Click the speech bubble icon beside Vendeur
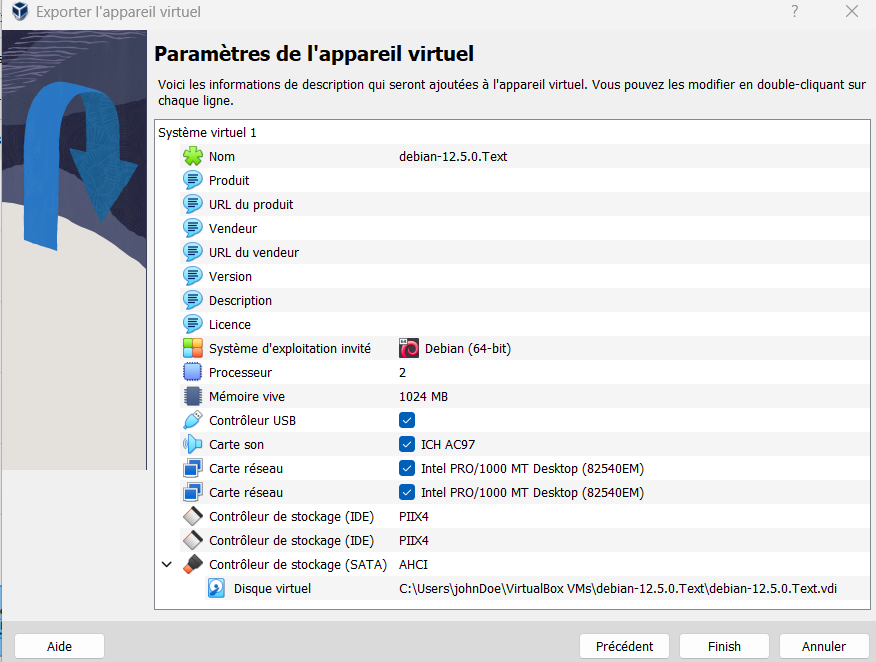This screenshot has width=876, height=662. tap(193, 228)
